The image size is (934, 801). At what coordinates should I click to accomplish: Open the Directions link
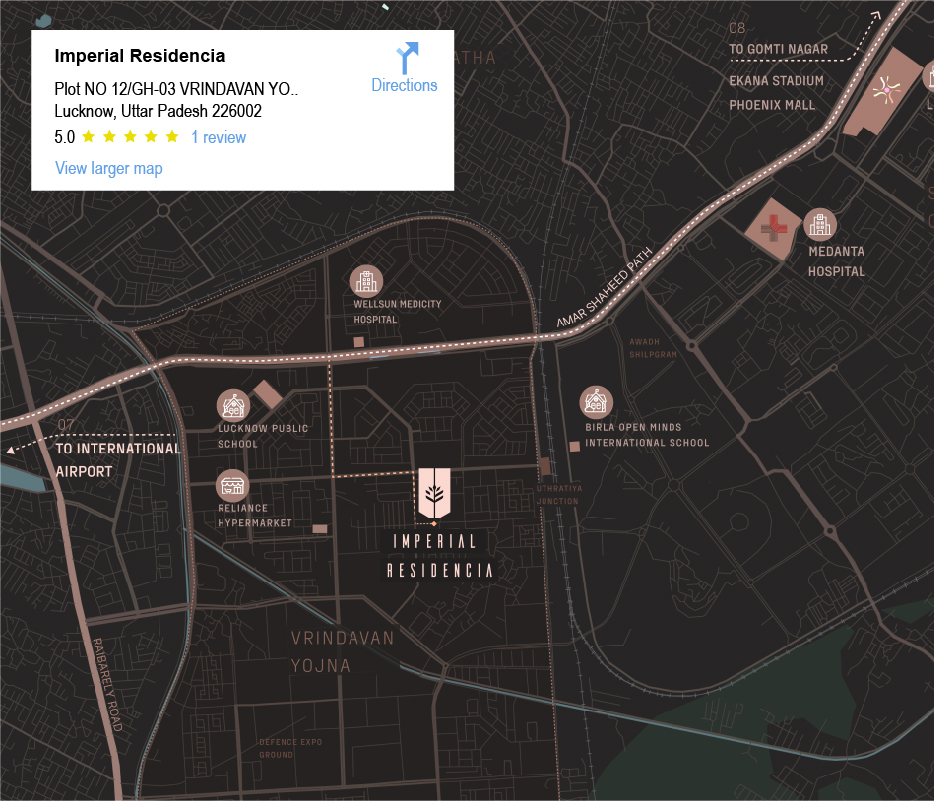404,86
